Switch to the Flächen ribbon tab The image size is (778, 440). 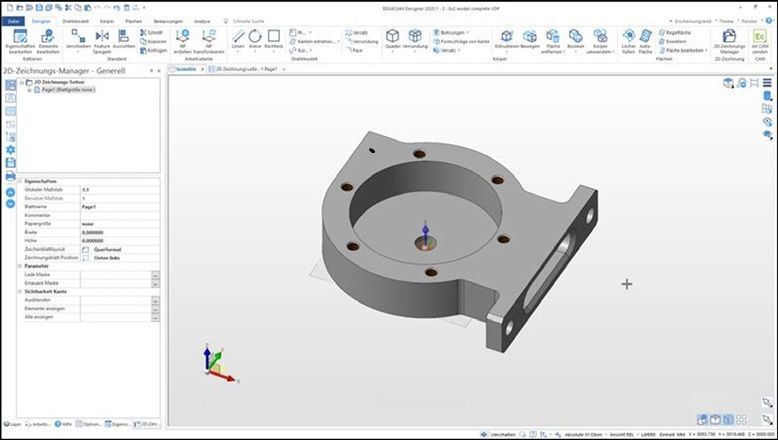point(133,21)
